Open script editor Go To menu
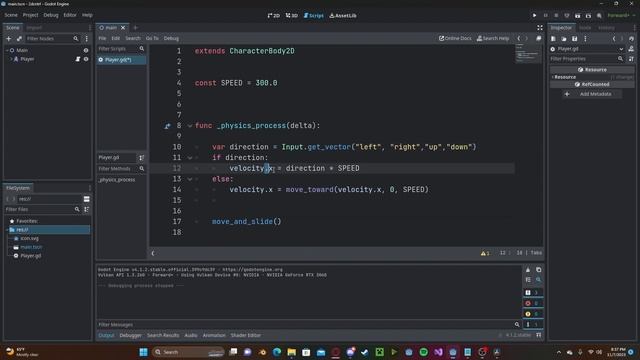This screenshot has width=640, height=360. coord(152,38)
